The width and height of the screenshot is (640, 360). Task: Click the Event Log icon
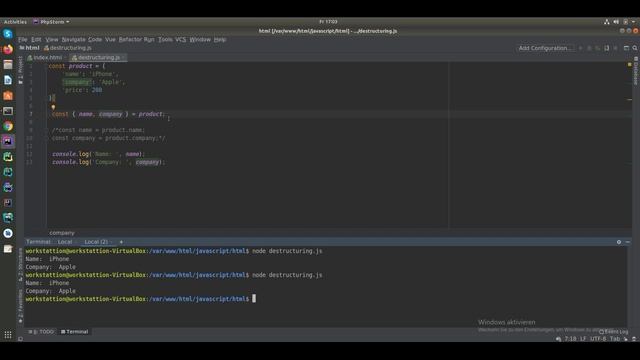click(x=613, y=332)
